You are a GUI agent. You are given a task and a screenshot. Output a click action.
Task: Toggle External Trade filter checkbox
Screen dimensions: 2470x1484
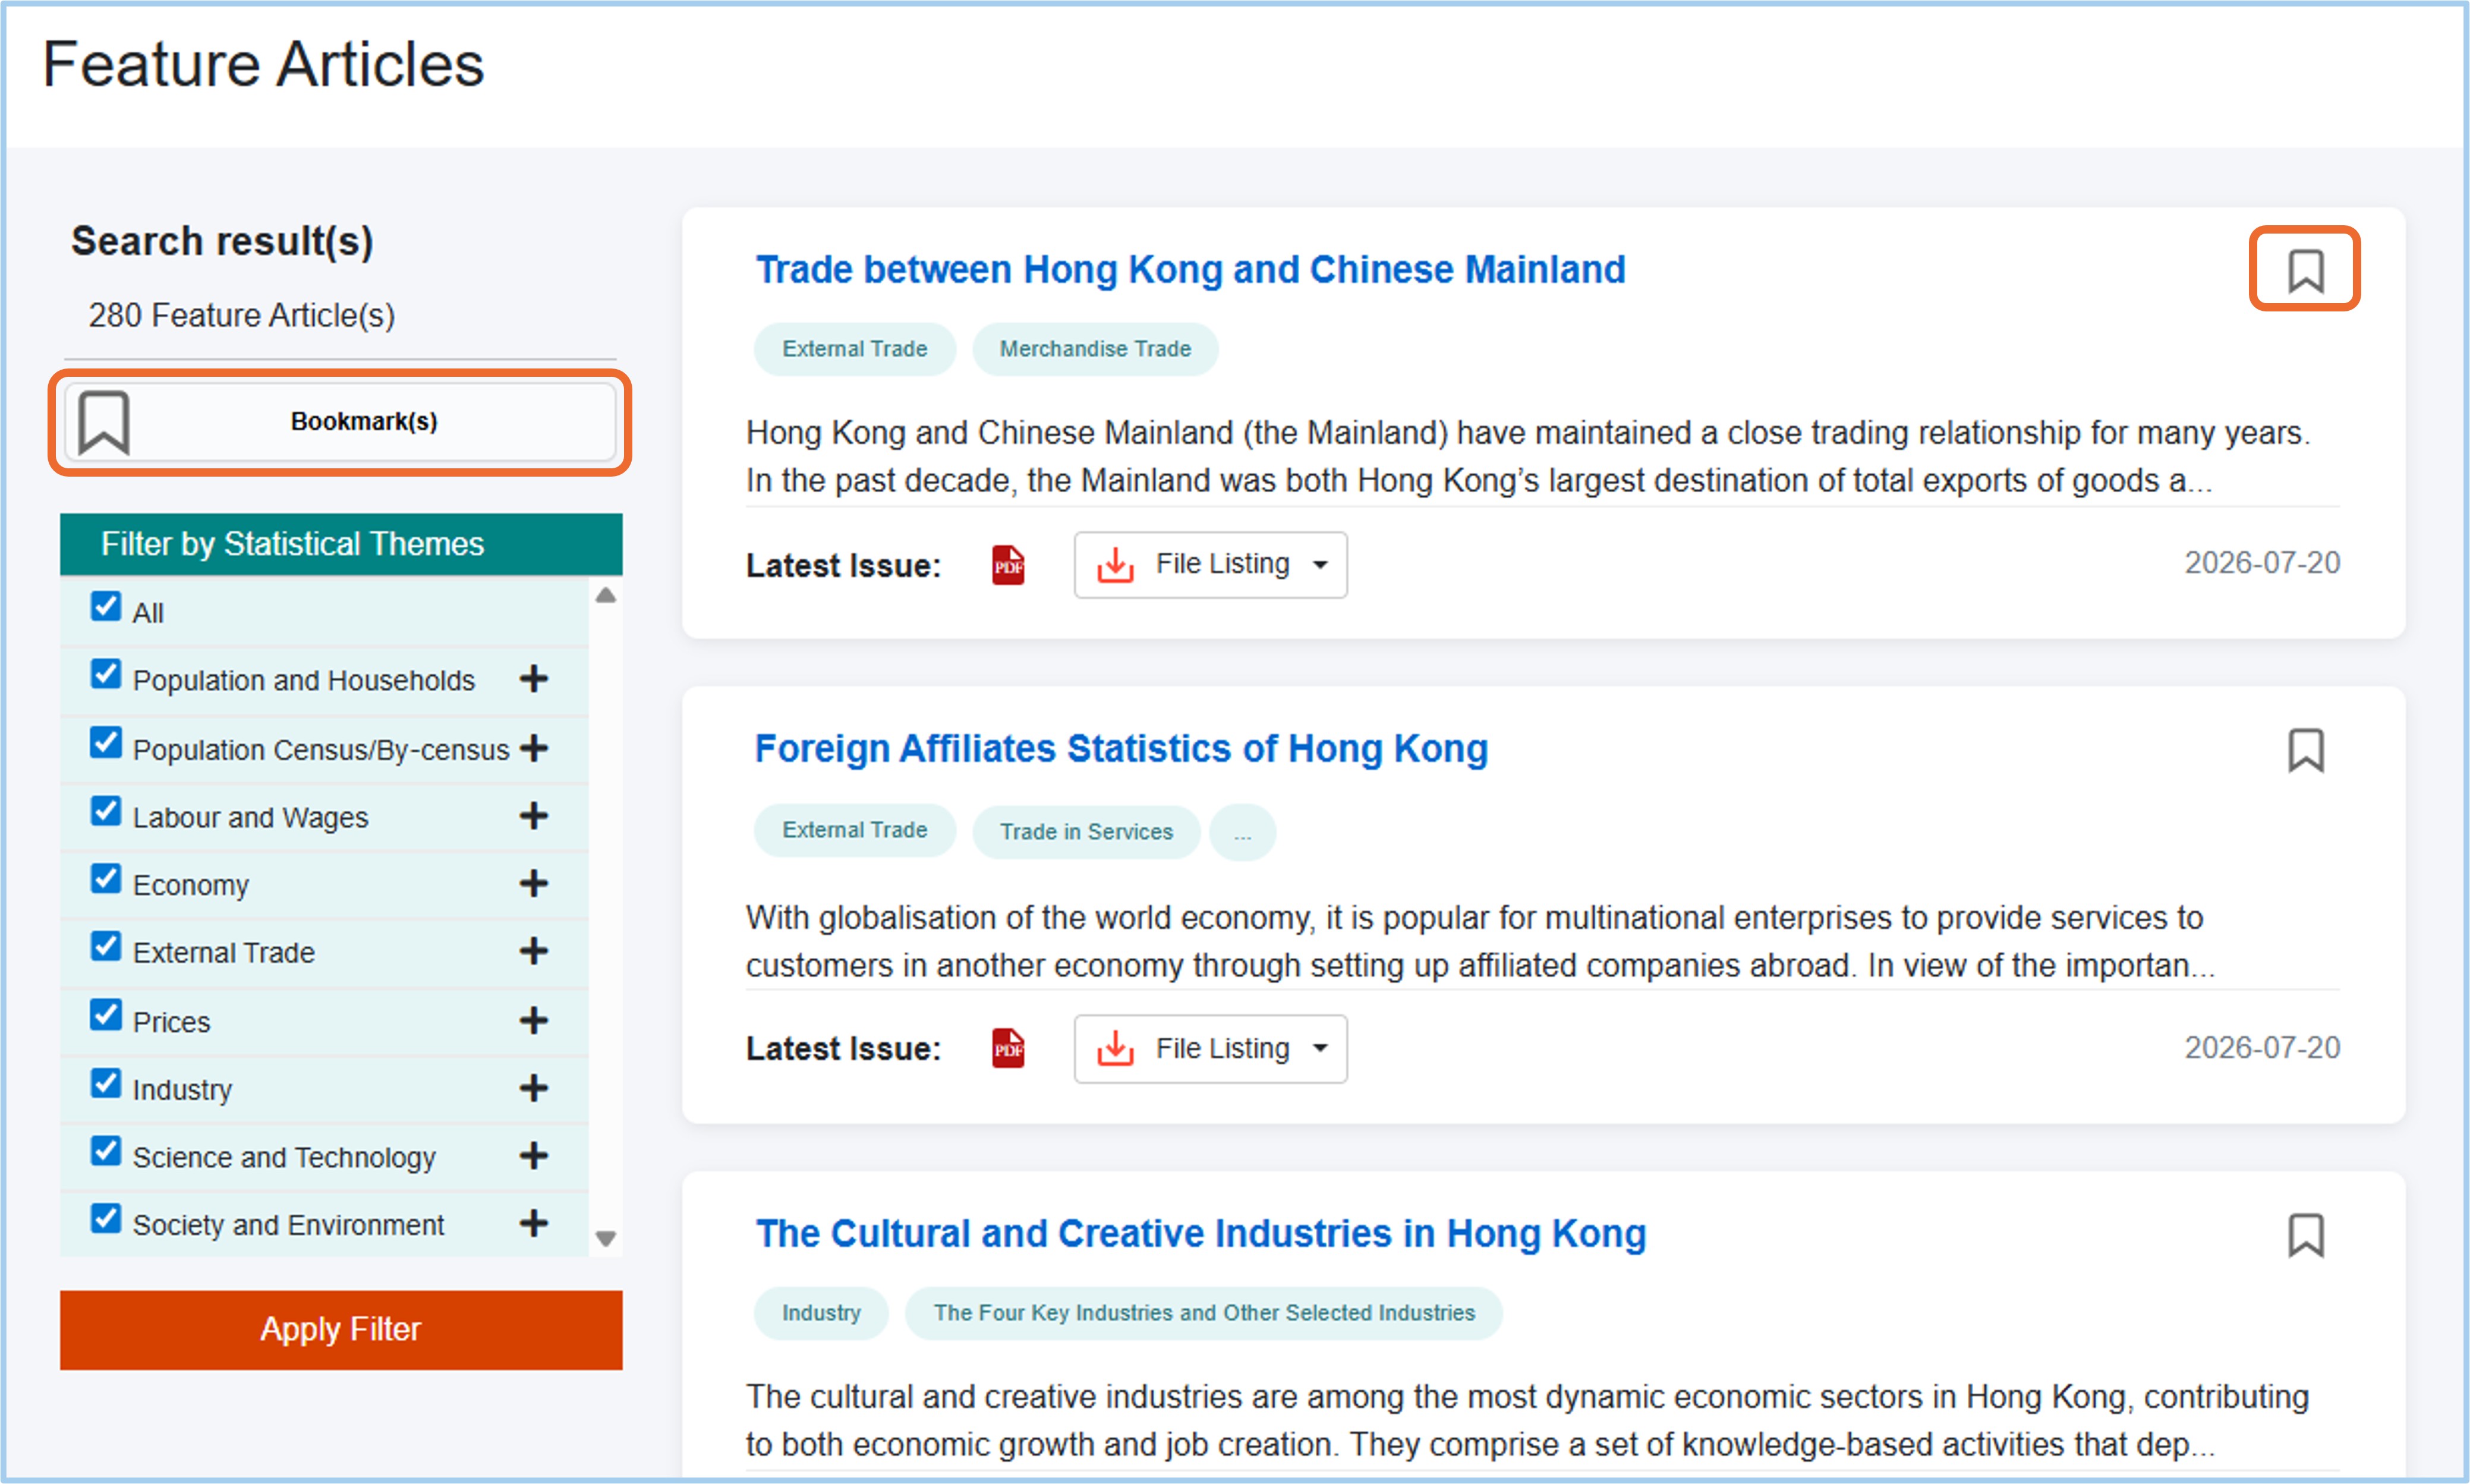click(x=105, y=946)
